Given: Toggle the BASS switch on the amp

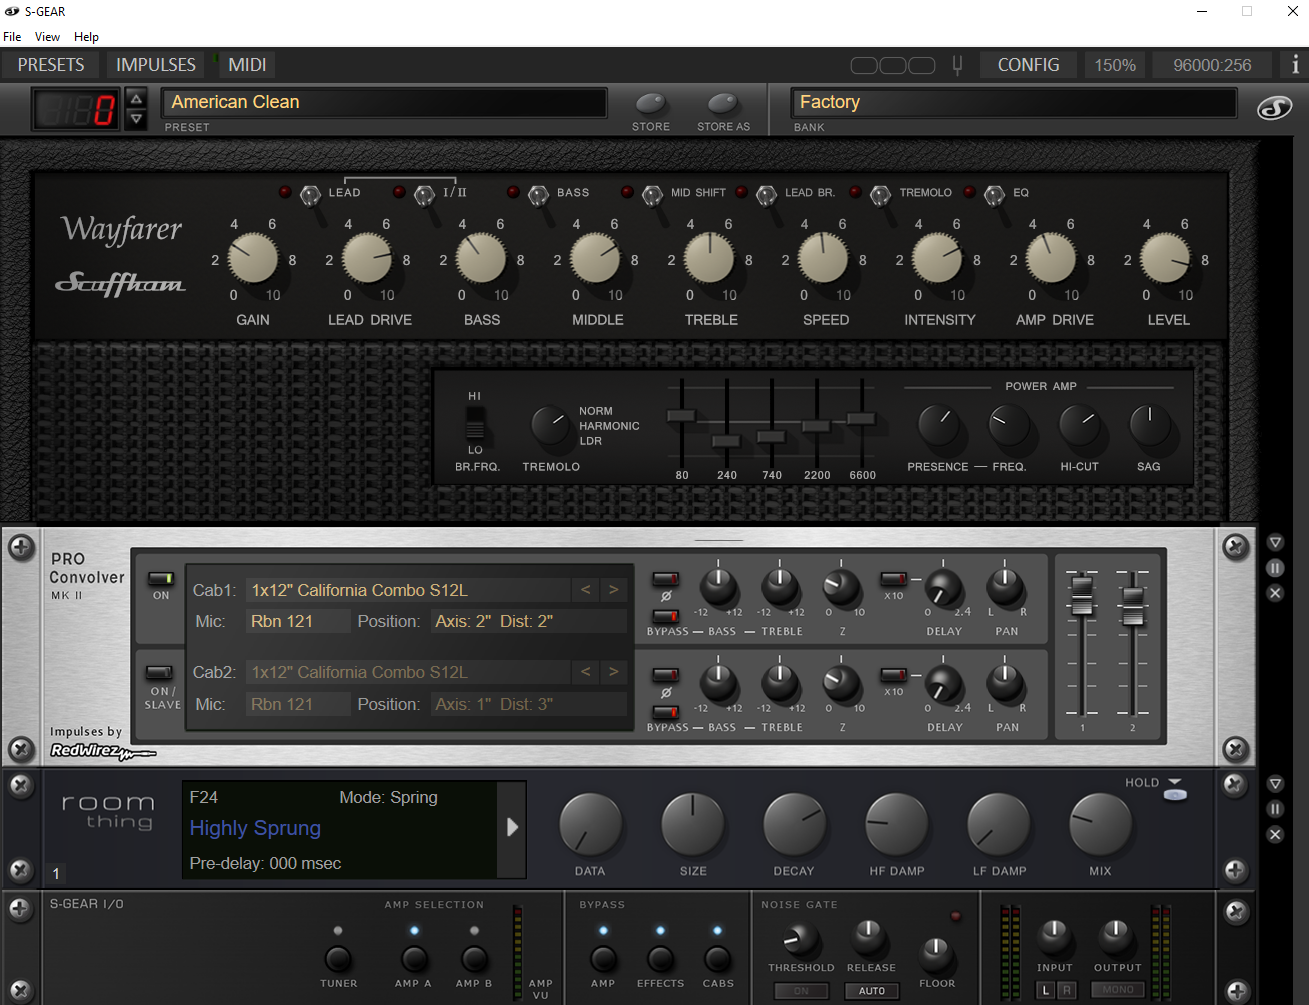Looking at the screenshot, I should [539, 194].
